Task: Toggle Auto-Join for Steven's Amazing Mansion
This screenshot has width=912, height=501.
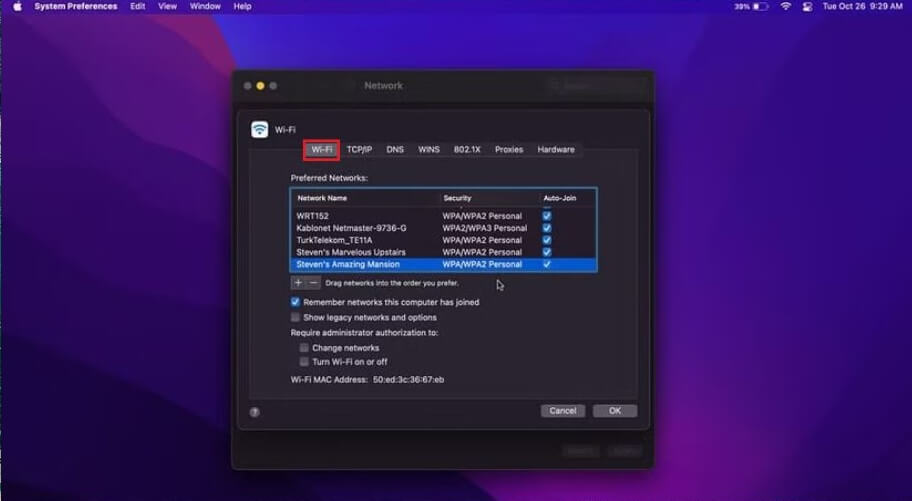Action: tap(547, 264)
